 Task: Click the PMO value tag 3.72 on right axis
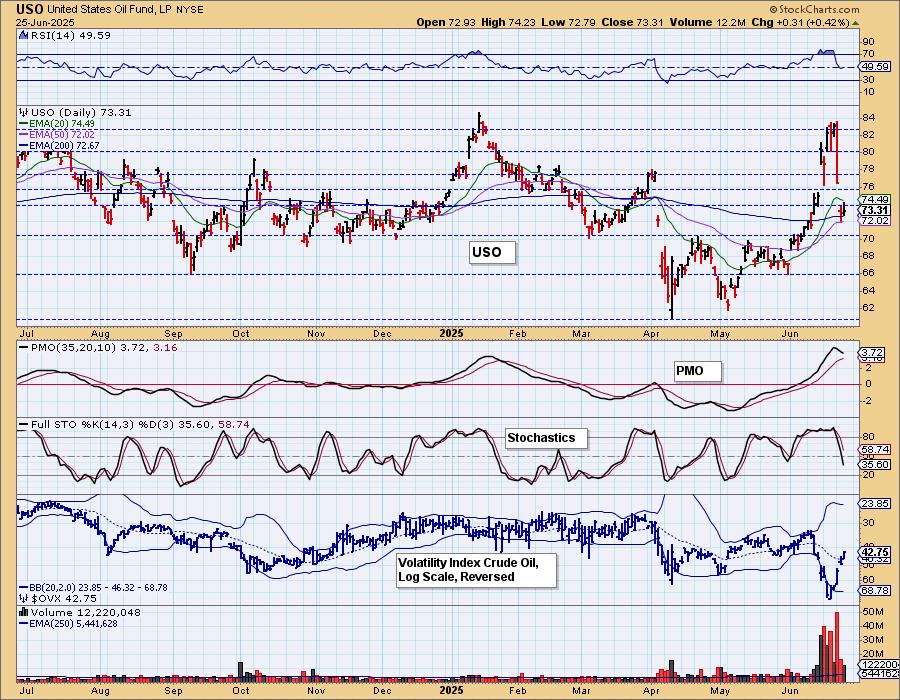(872, 352)
